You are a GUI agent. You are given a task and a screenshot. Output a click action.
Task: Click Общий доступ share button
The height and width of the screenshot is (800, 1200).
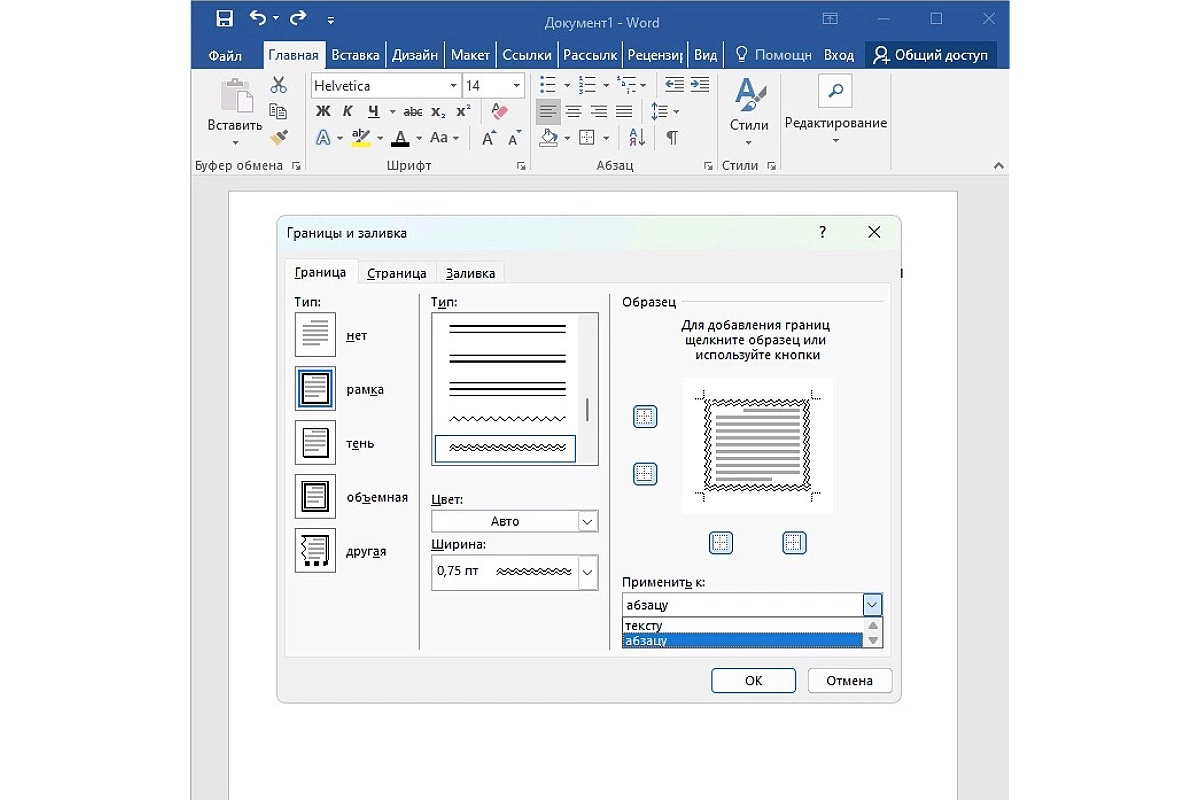tap(931, 56)
